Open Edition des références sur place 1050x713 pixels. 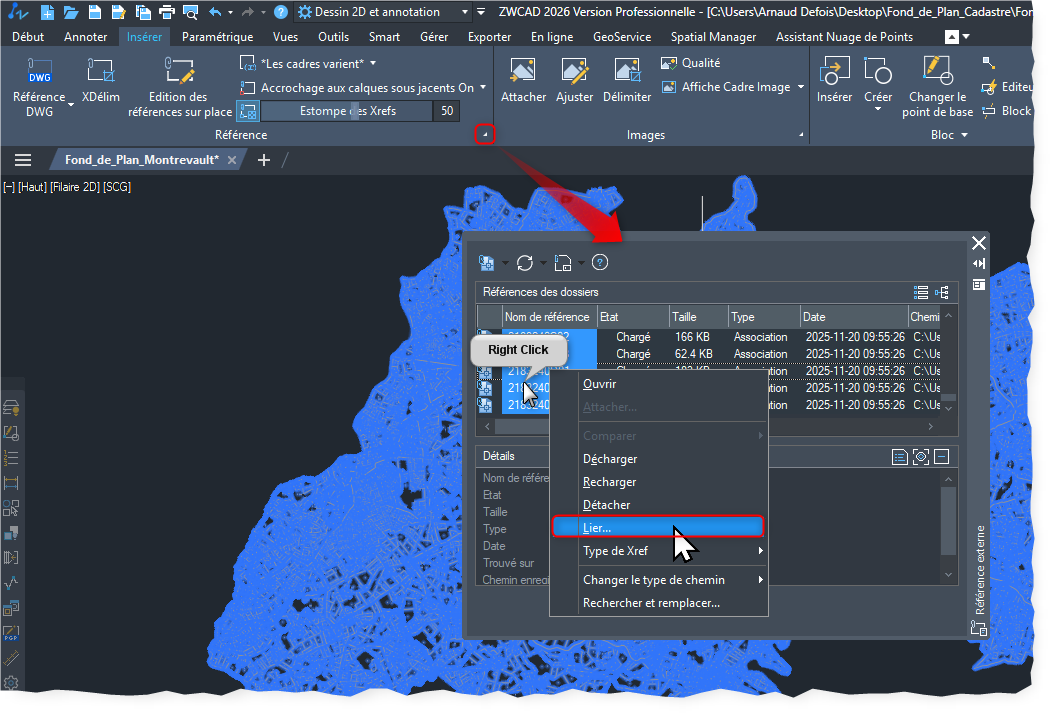click(179, 72)
